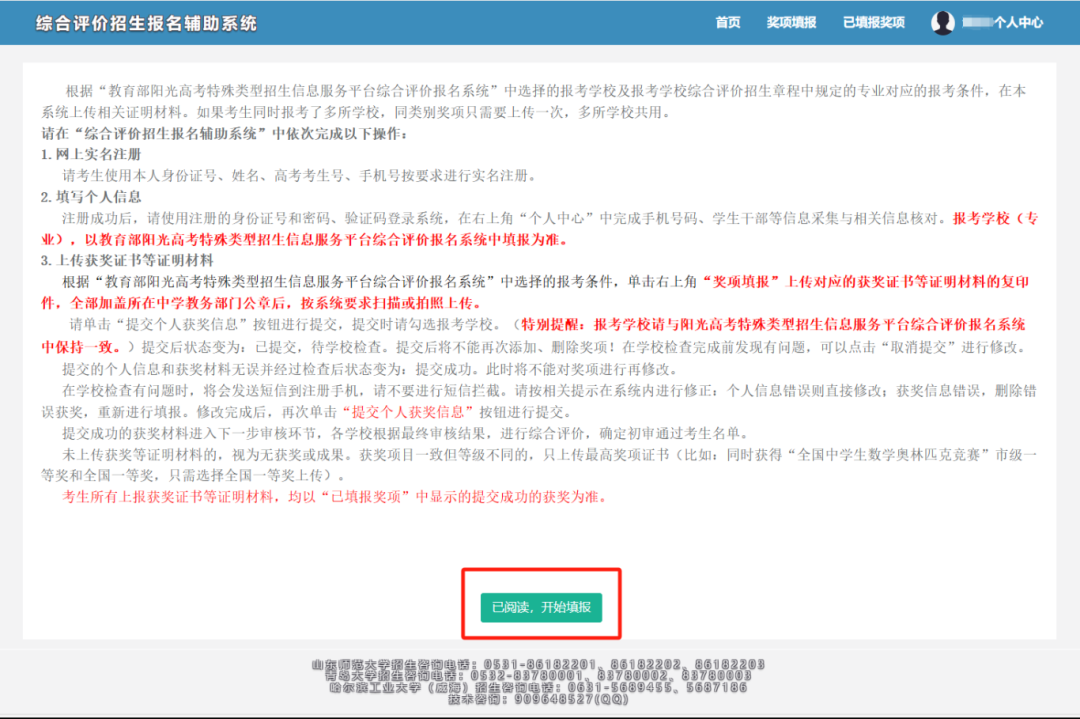The width and height of the screenshot is (1080, 719).
Task: Open 个人中心 in the header
Action: (1018, 23)
